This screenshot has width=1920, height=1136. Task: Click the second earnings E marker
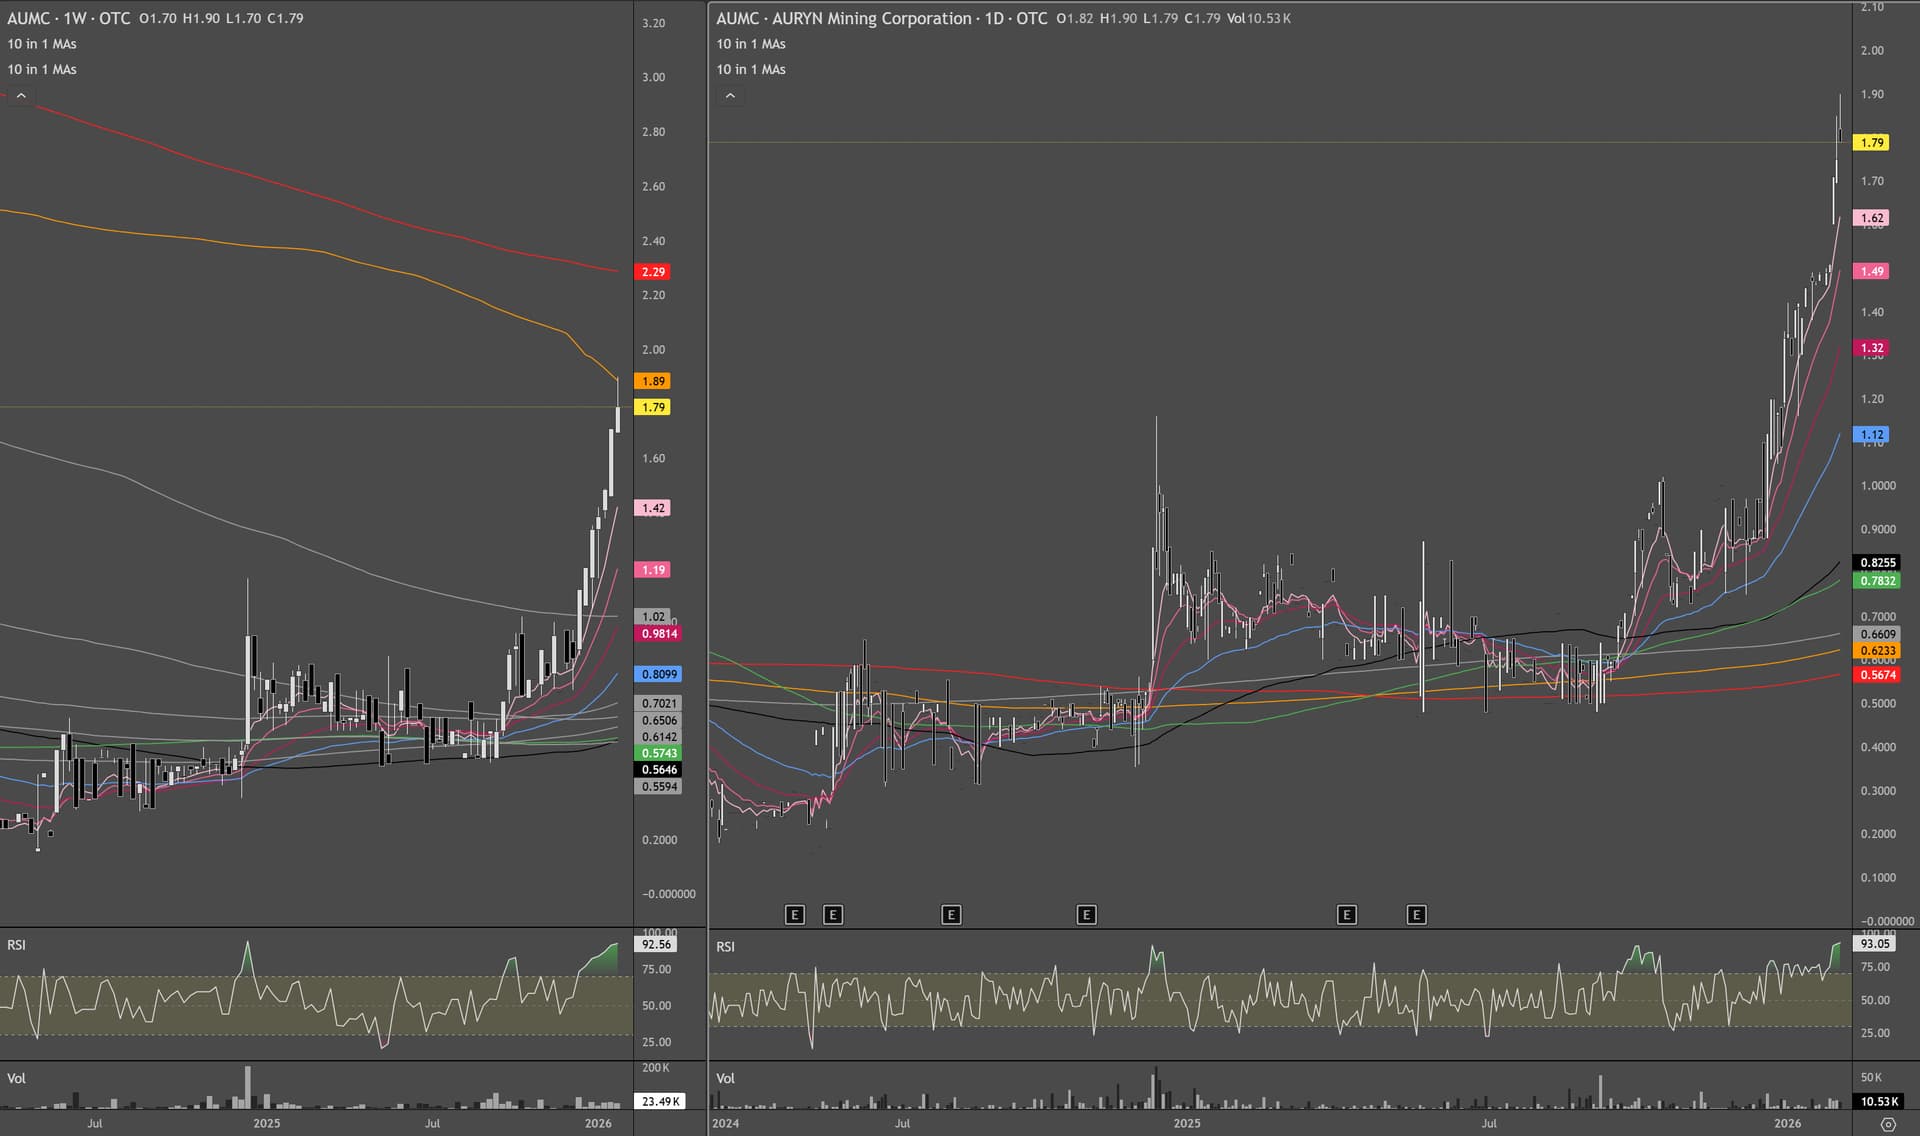point(833,915)
